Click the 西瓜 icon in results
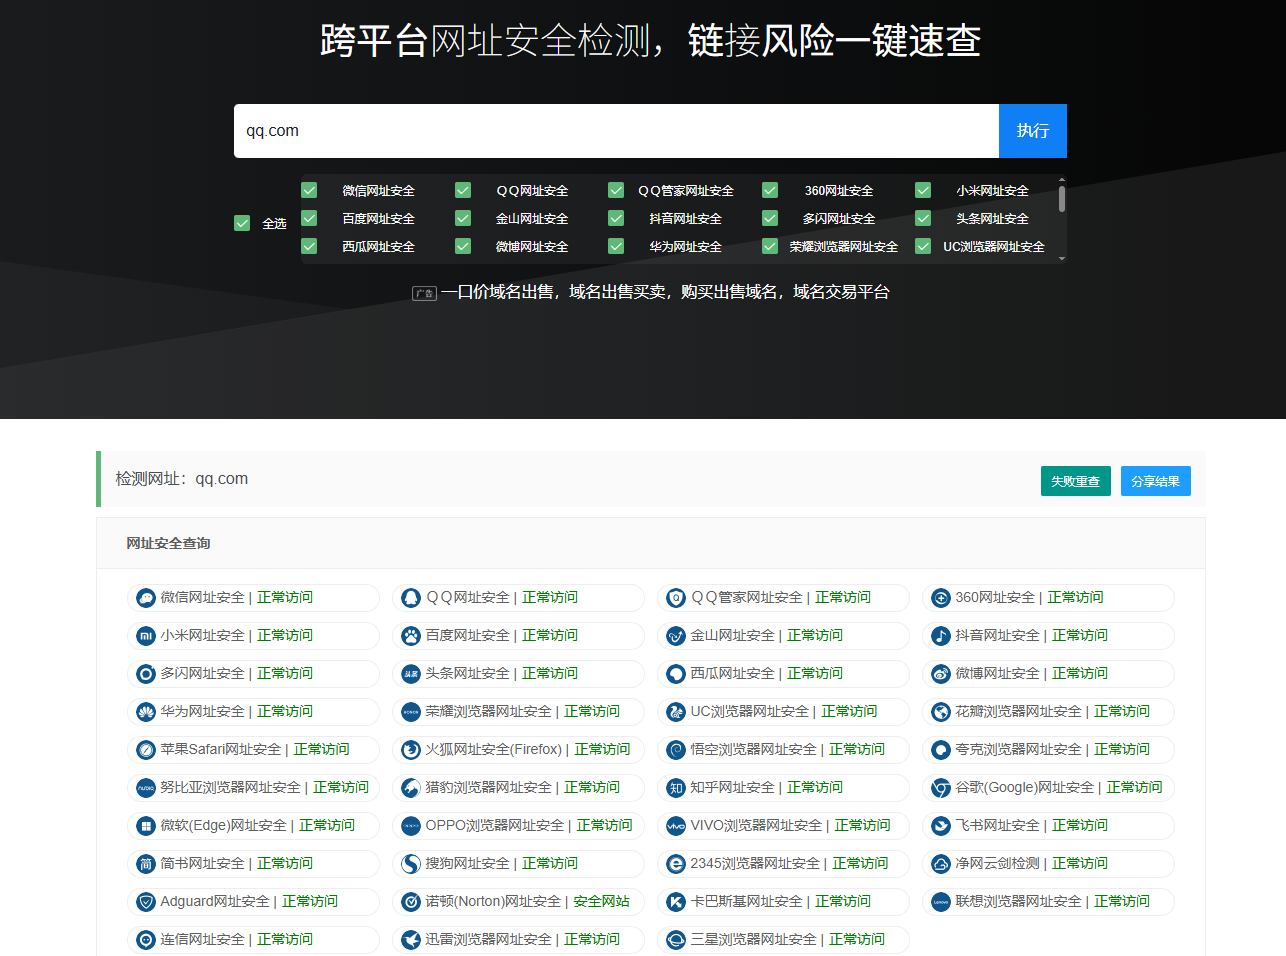This screenshot has height=956, width=1286. click(676, 674)
